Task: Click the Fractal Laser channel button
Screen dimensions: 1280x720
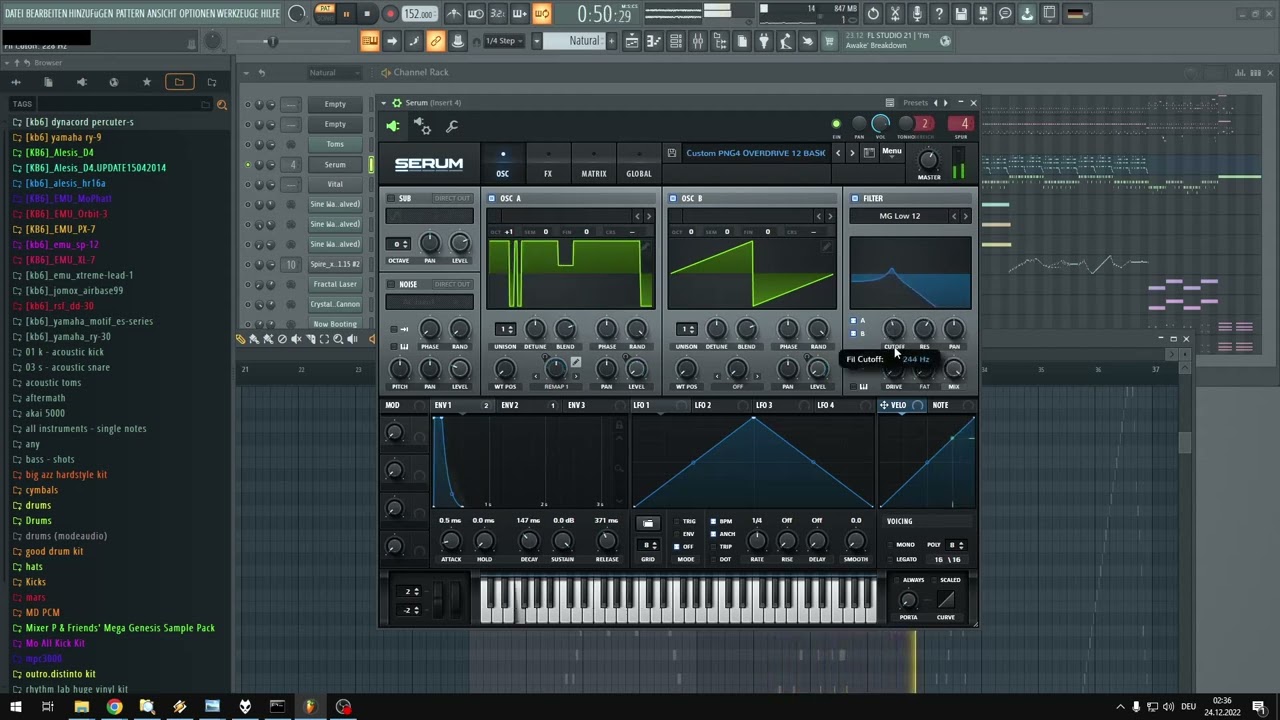Action: point(335,284)
